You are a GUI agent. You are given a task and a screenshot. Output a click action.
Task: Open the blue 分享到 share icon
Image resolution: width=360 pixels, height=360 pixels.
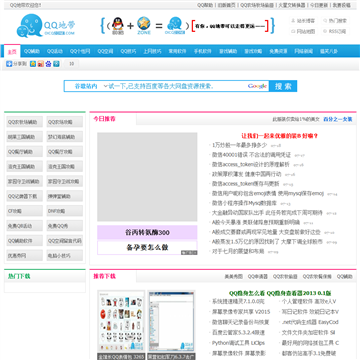pyautogui.click(x=9, y=64)
